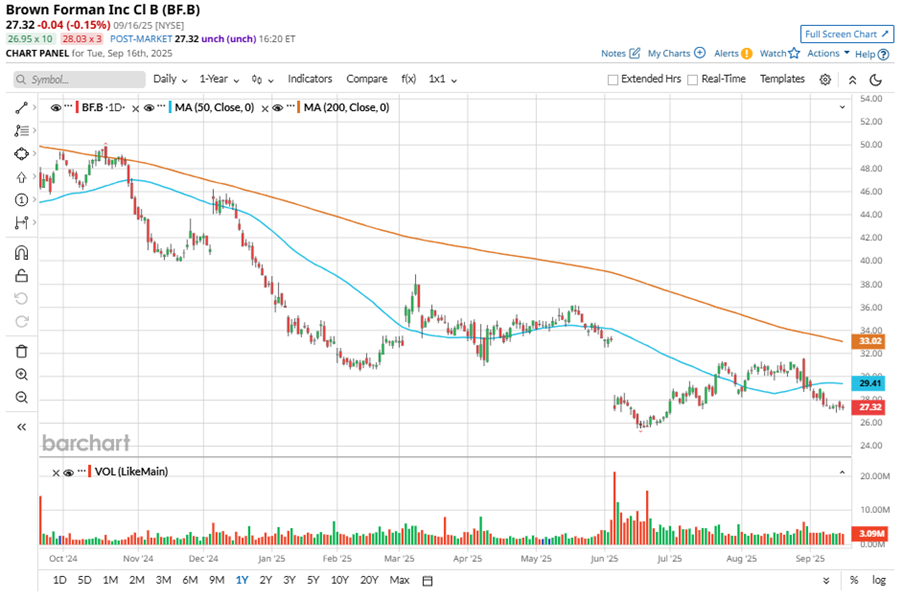
Task: Click the 27.32 price label on axis
Action: 870,407
